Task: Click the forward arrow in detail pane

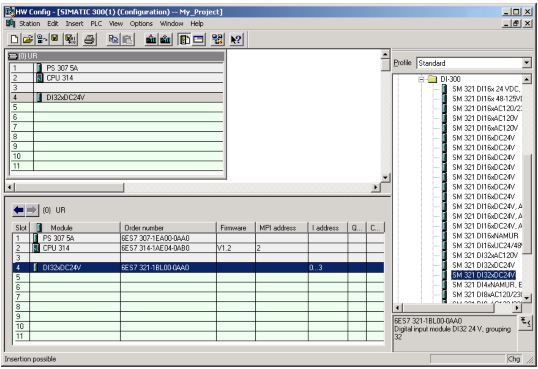Action: click(x=32, y=210)
